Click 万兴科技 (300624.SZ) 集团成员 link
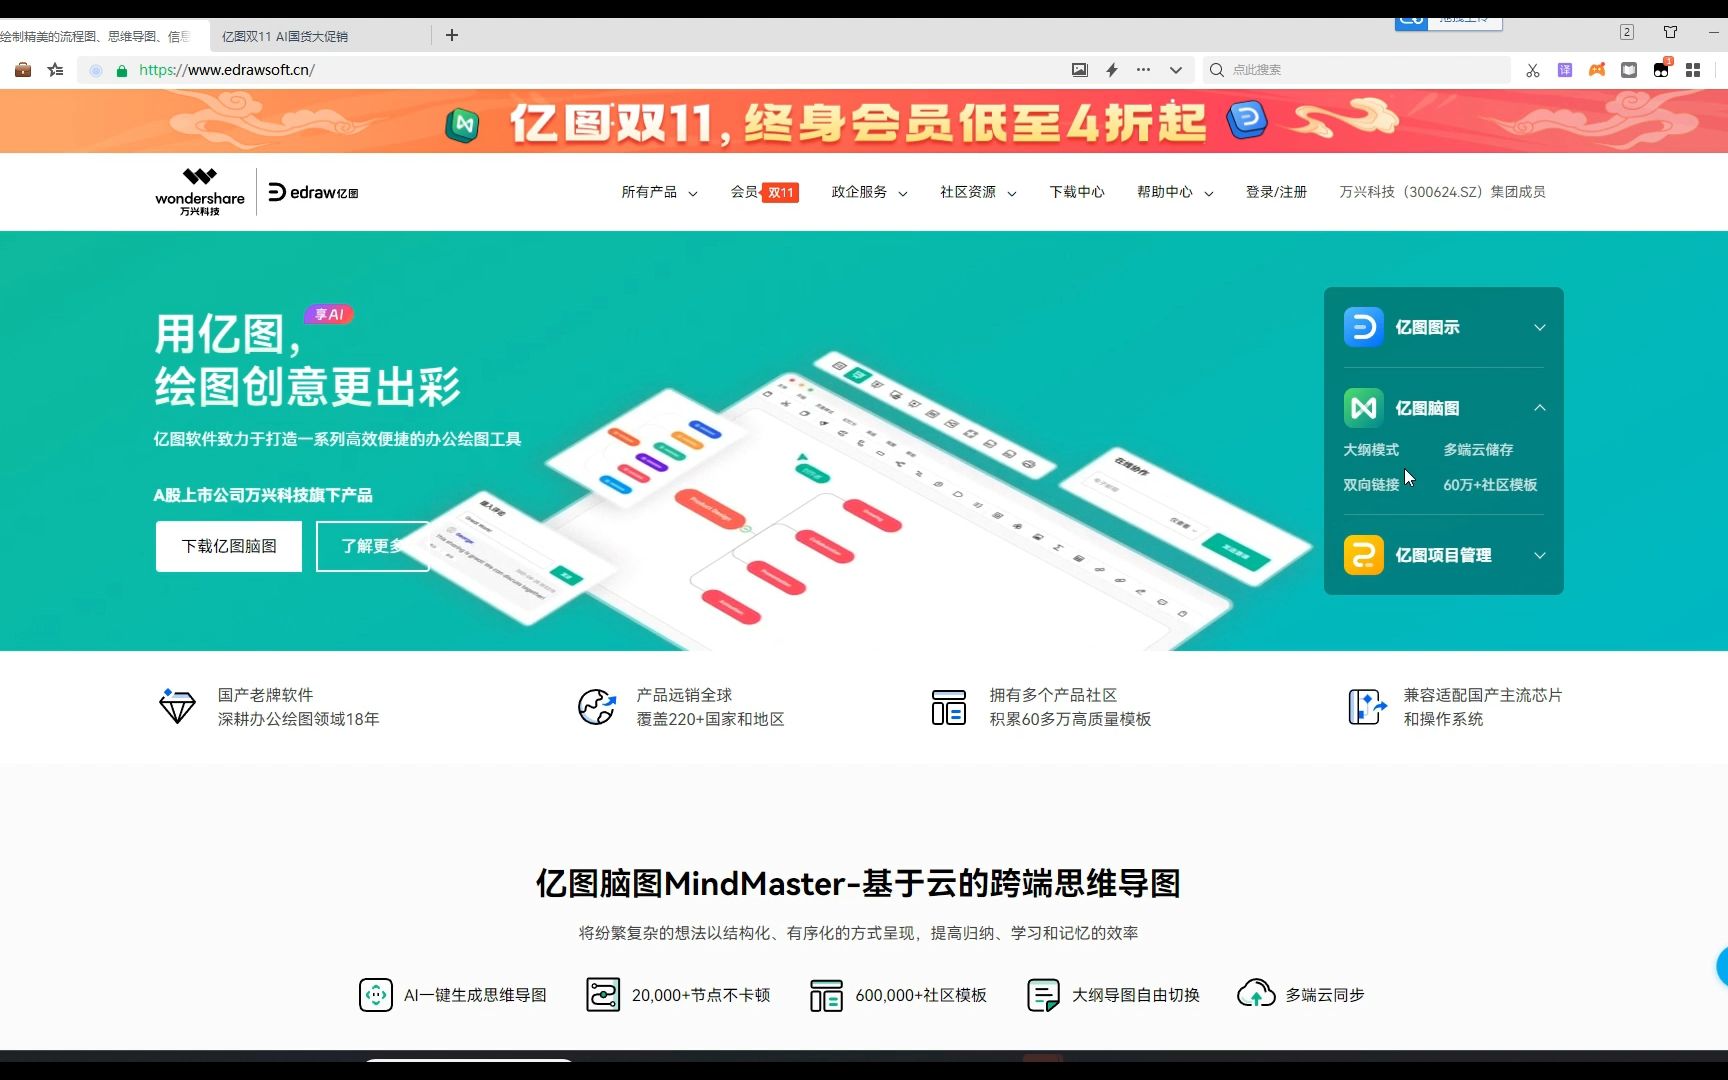 tap(1442, 192)
